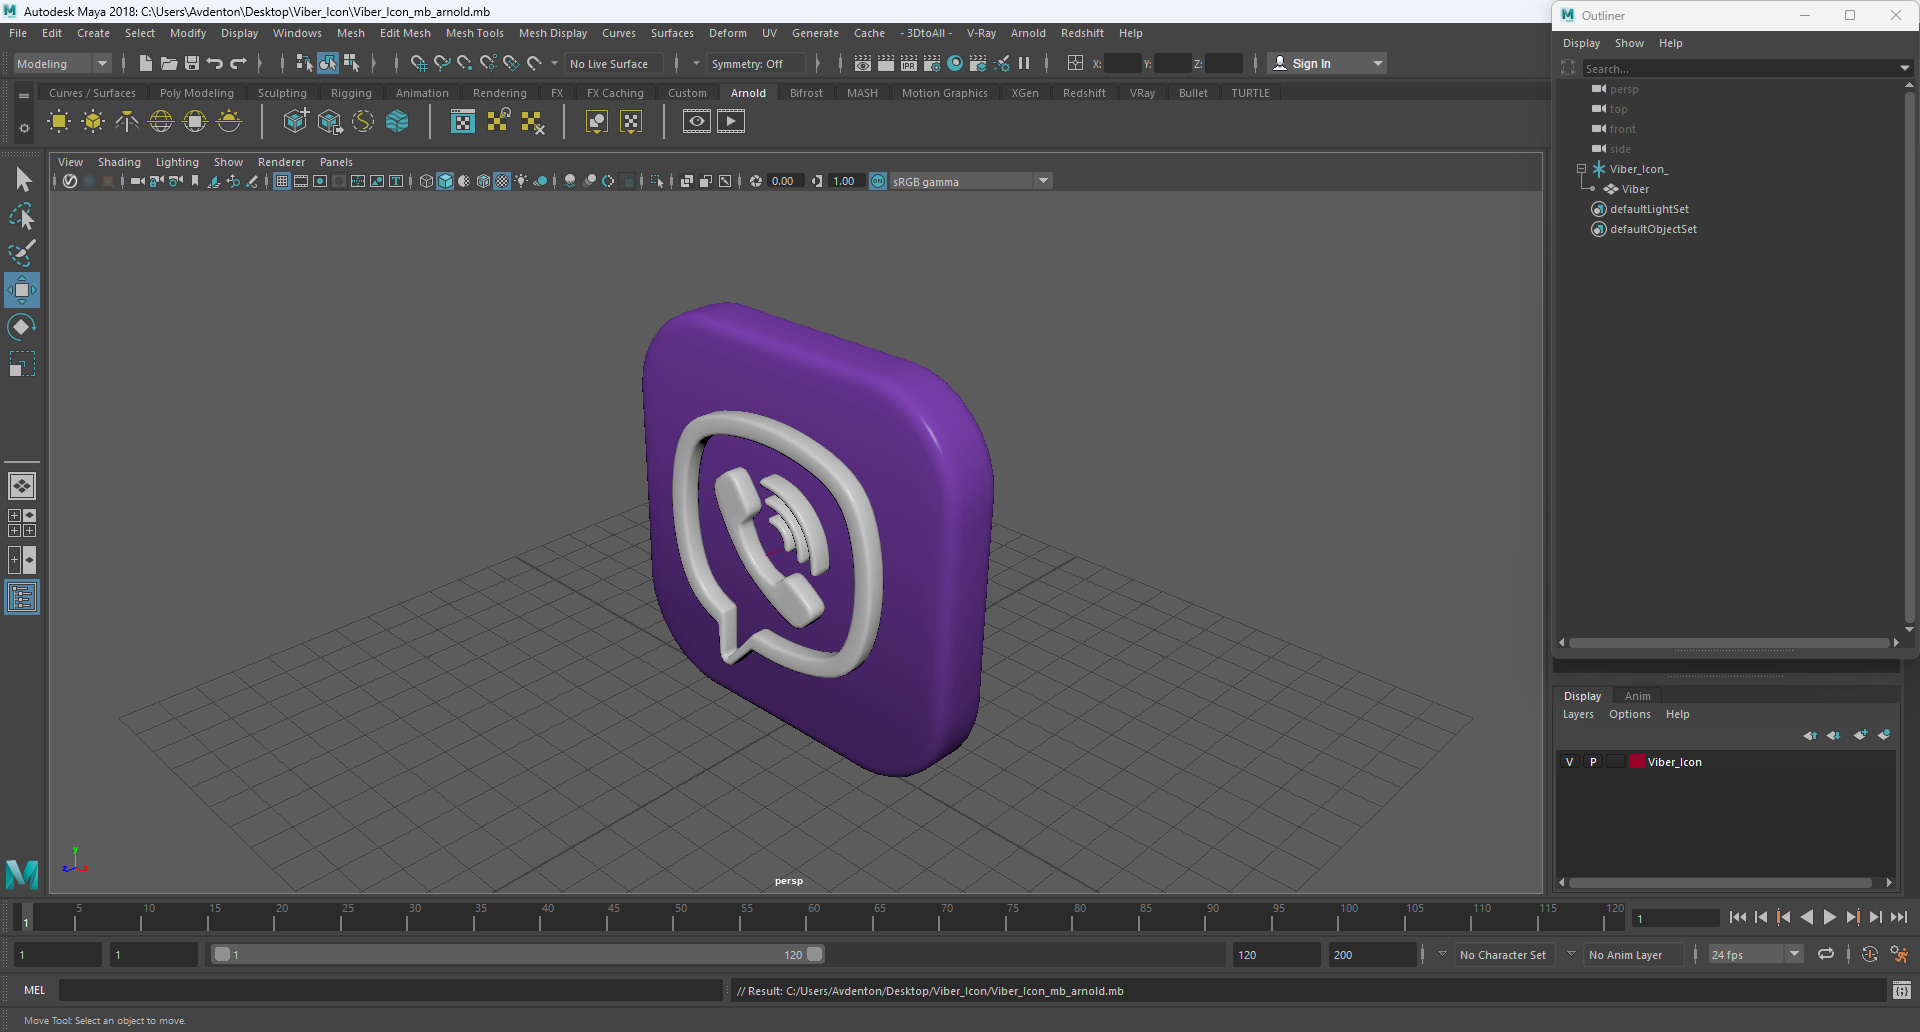This screenshot has height=1032, width=1920.
Task: Open Arnold RenderView eye icon
Action: click(697, 122)
